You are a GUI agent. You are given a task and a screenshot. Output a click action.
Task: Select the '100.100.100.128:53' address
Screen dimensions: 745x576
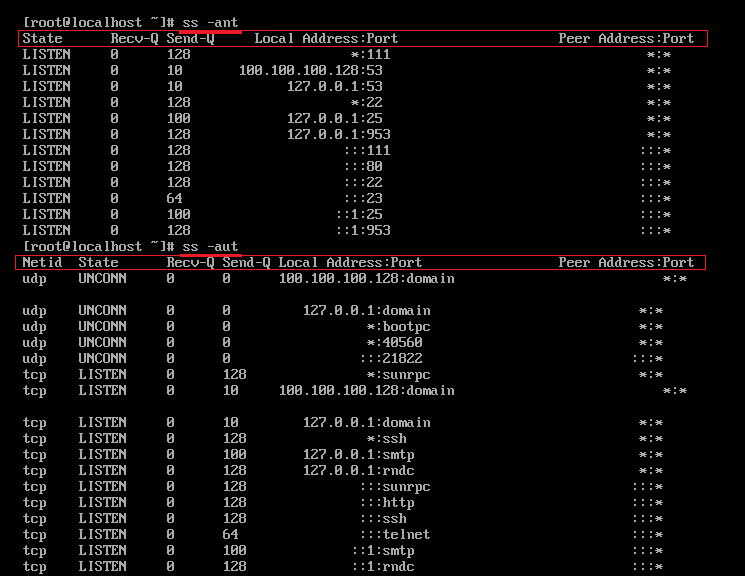pos(310,70)
